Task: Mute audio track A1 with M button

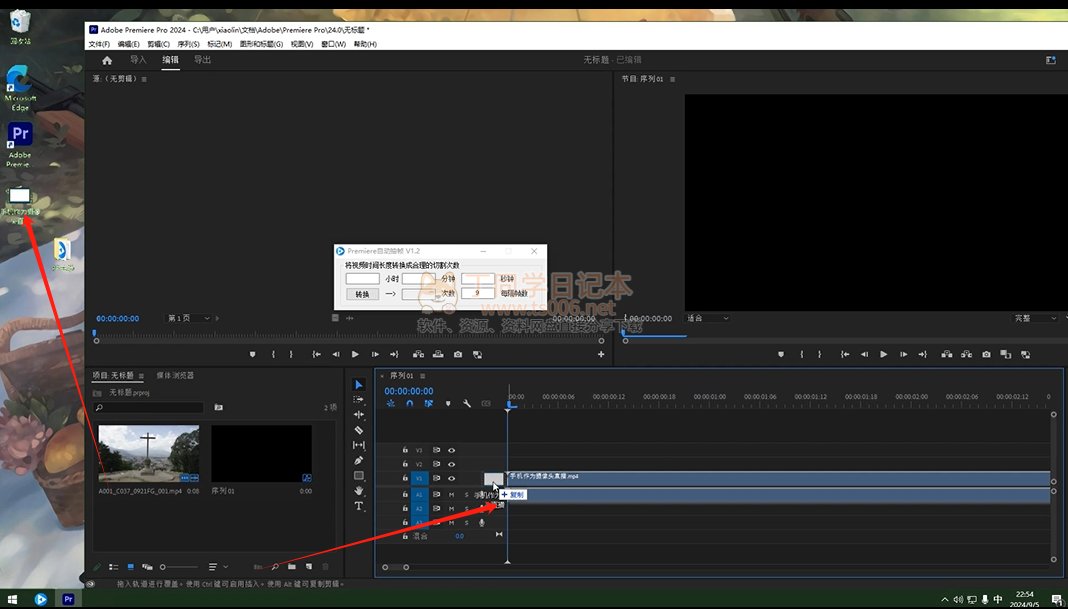Action: coord(451,494)
